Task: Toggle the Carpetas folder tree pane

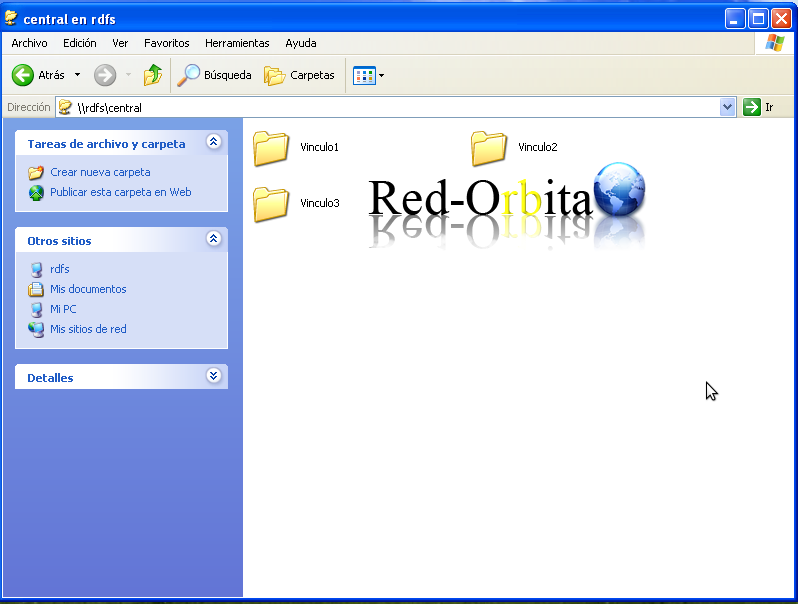Action: pos(299,75)
